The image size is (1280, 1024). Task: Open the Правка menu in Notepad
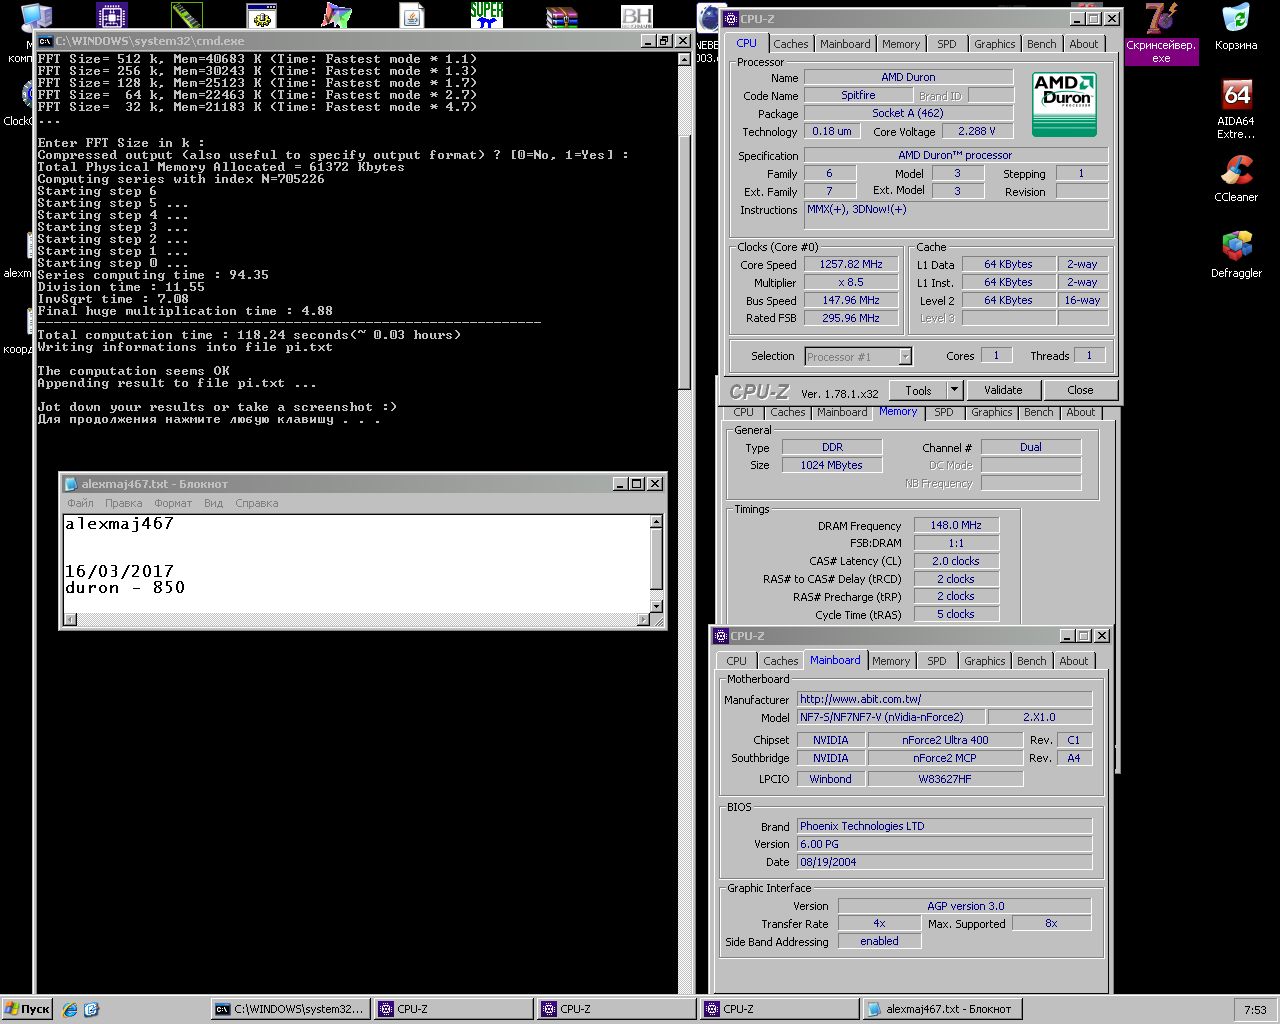tap(123, 503)
